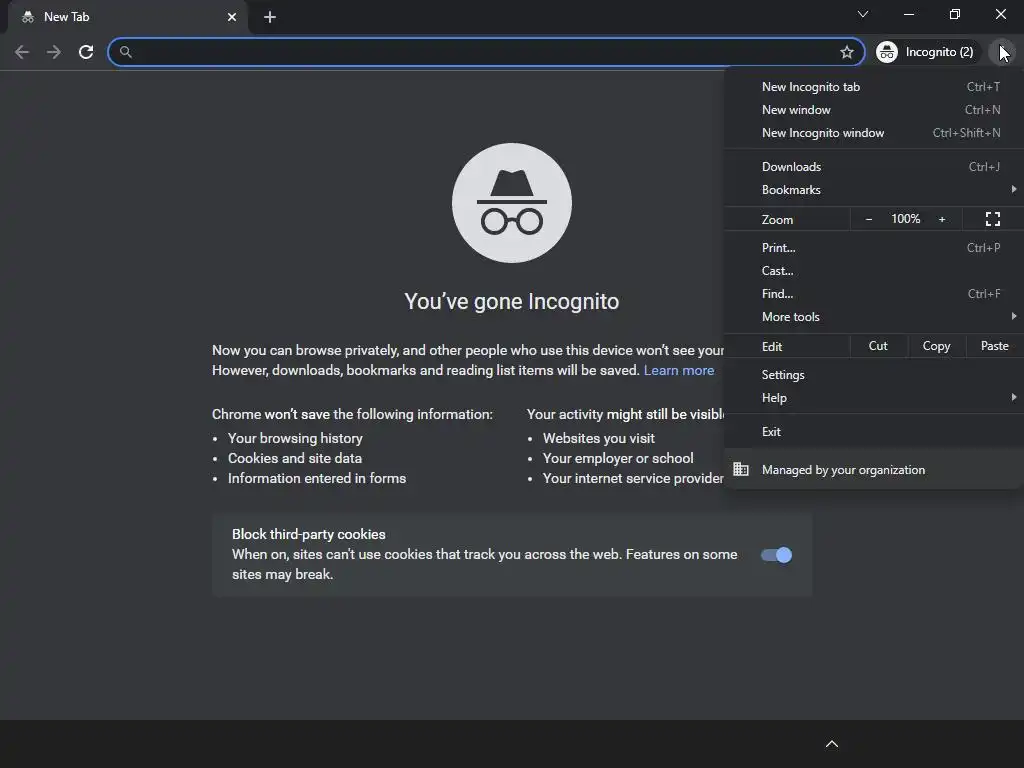
Task: Choose New Incognito window entry
Action: pos(874,133)
